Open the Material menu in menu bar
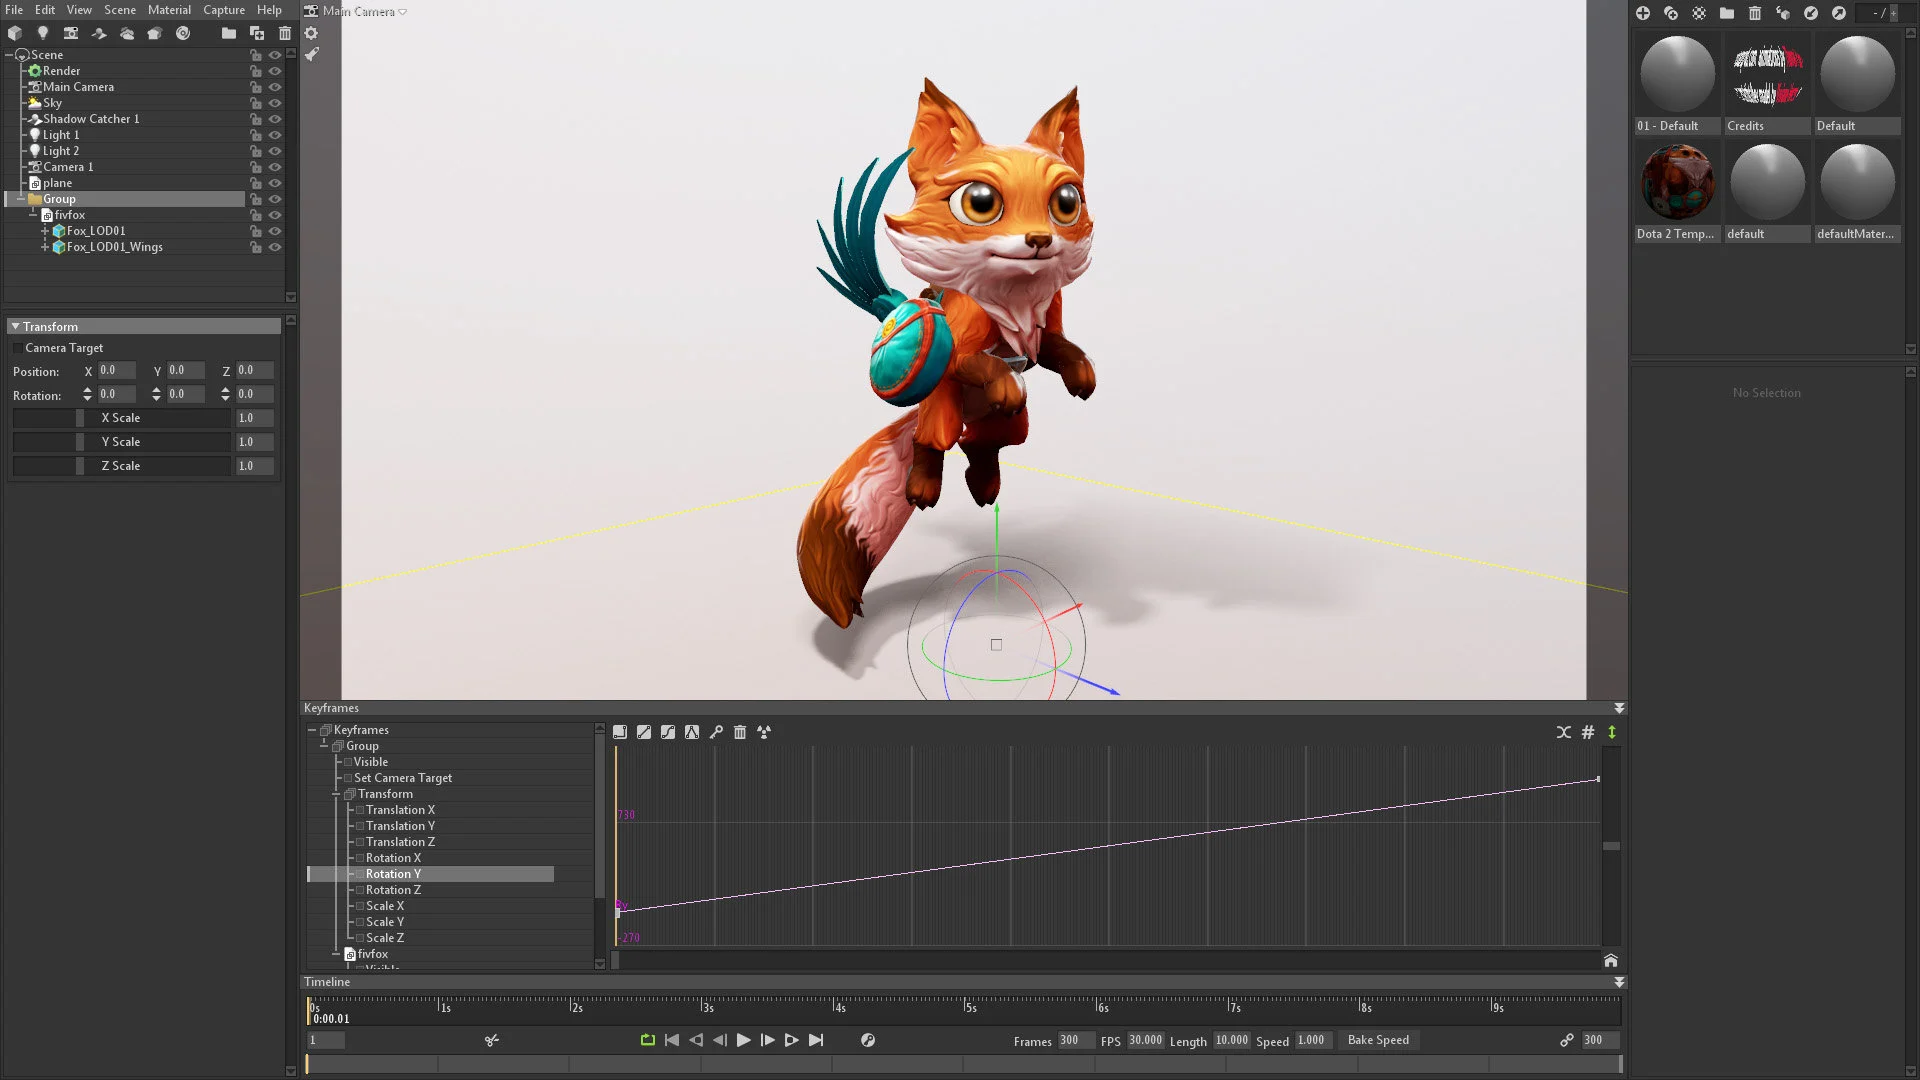The width and height of the screenshot is (1920, 1080). pos(167,11)
